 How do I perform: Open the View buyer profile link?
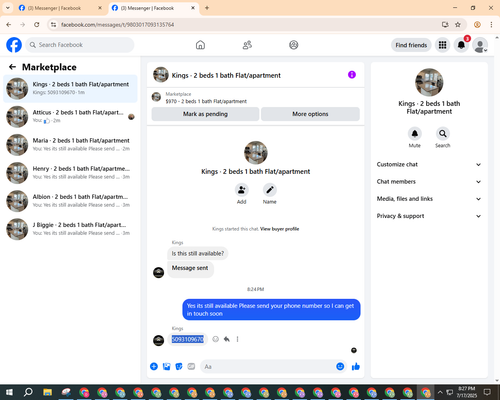coord(279,229)
